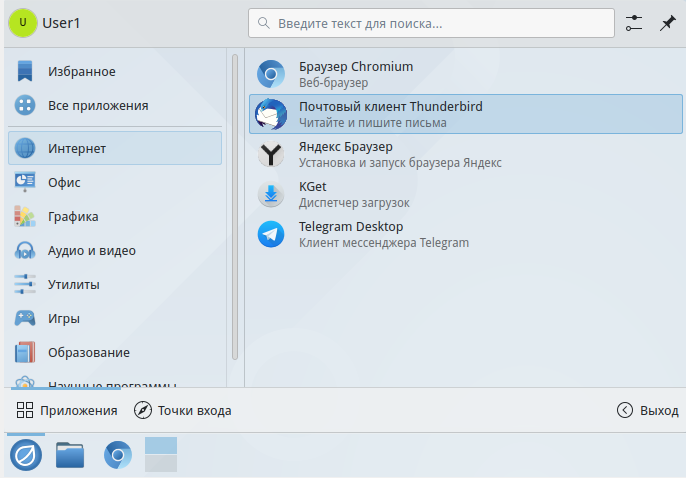Pin the menu open with pushpin
The height and width of the screenshot is (478, 686).
667,22
